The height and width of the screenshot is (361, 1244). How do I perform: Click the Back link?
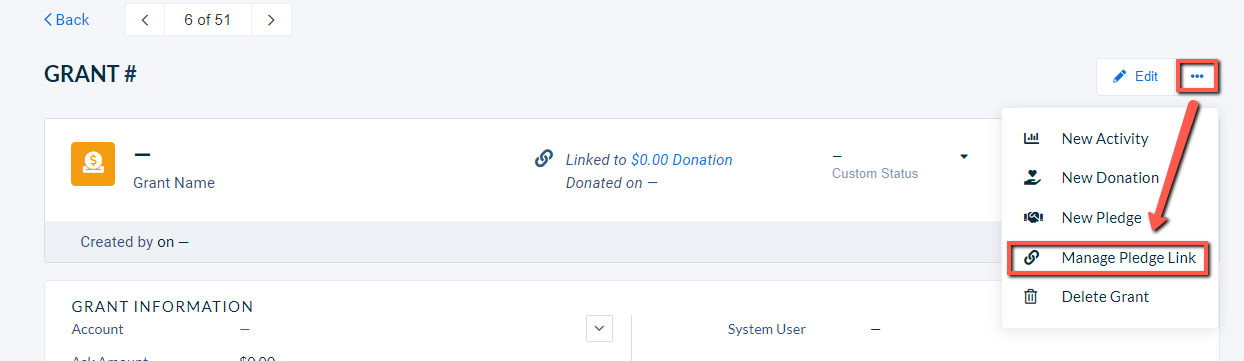click(66, 20)
